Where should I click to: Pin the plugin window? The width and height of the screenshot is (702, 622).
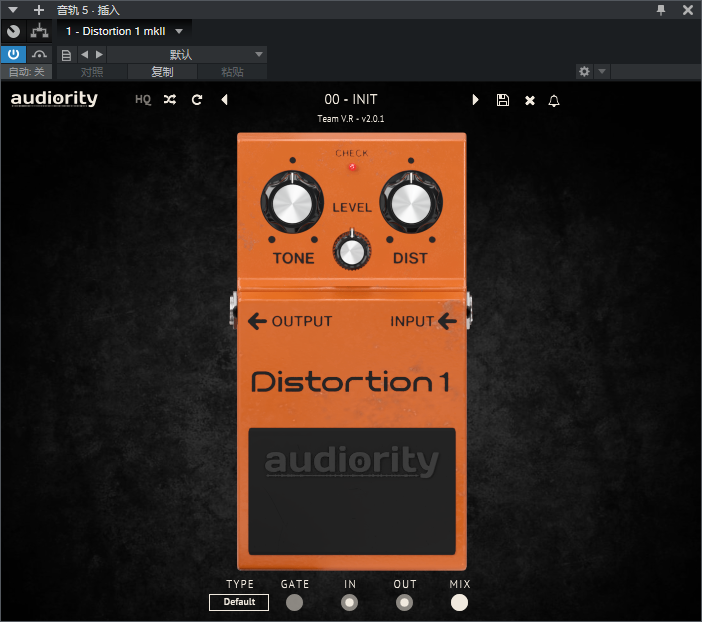pos(661,10)
